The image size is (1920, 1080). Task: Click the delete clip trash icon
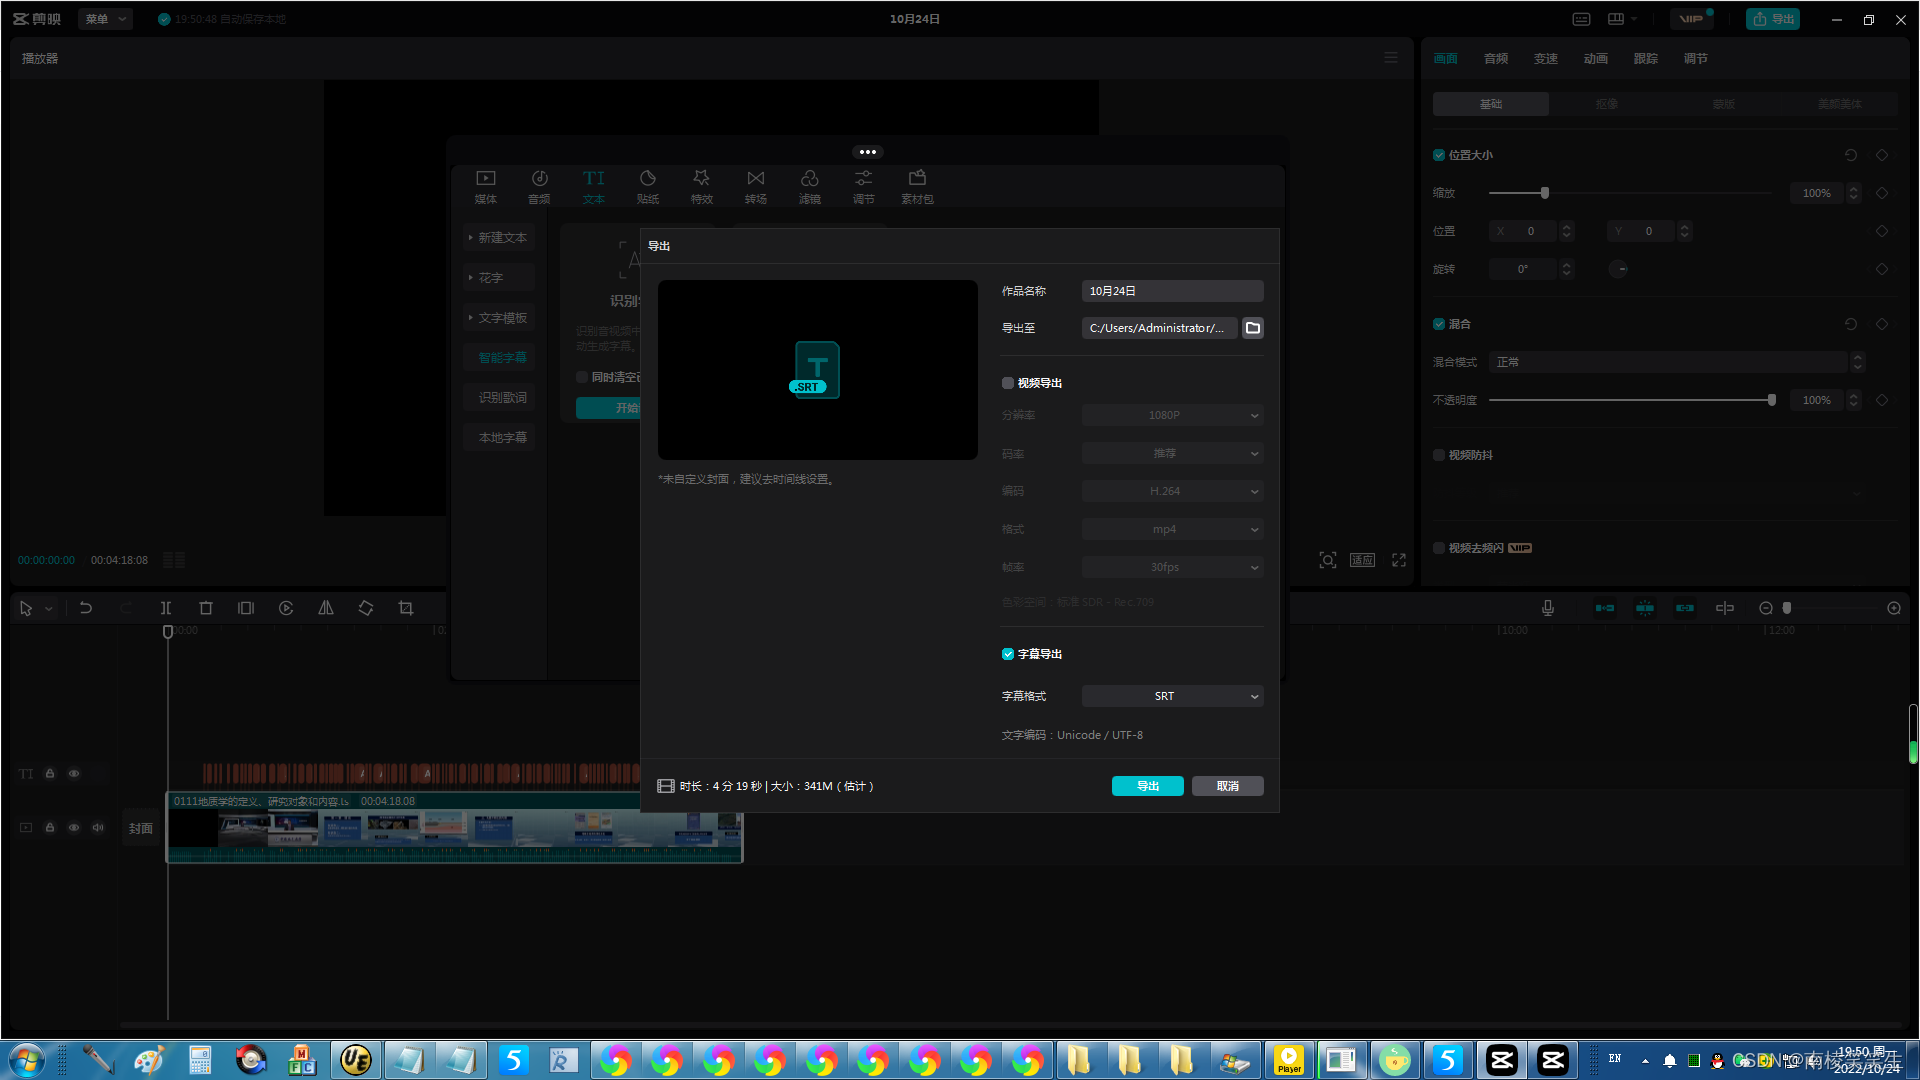(x=206, y=608)
